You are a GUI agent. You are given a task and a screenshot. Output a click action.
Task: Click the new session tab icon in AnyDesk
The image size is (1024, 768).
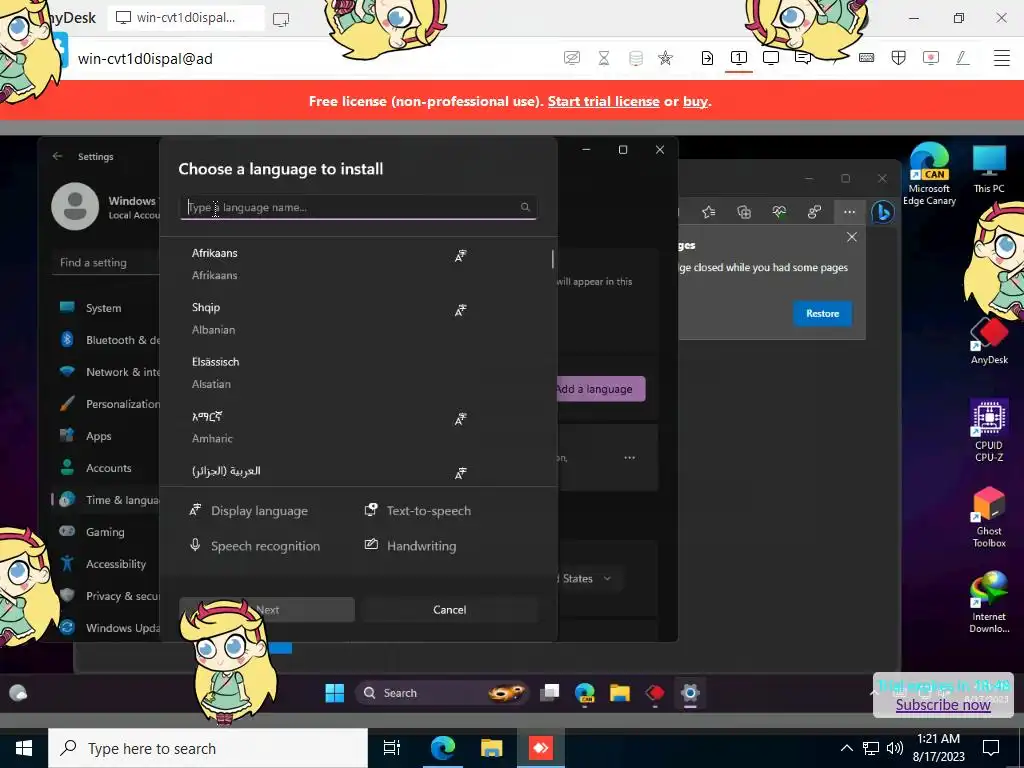coord(281,19)
